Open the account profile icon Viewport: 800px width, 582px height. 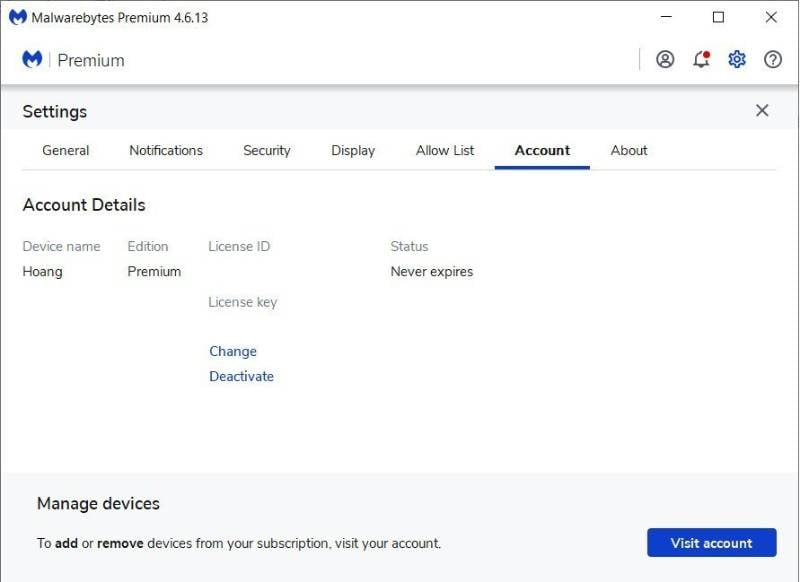tap(665, 60)
